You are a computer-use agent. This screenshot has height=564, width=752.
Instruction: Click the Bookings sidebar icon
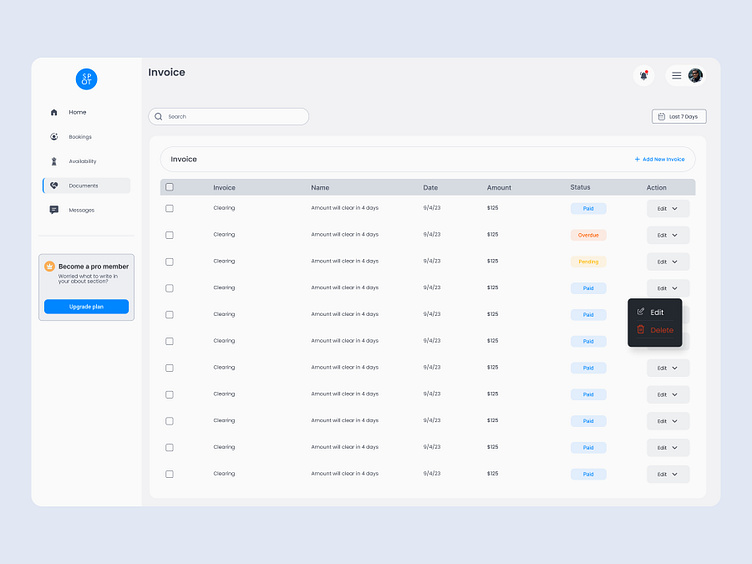54,137
